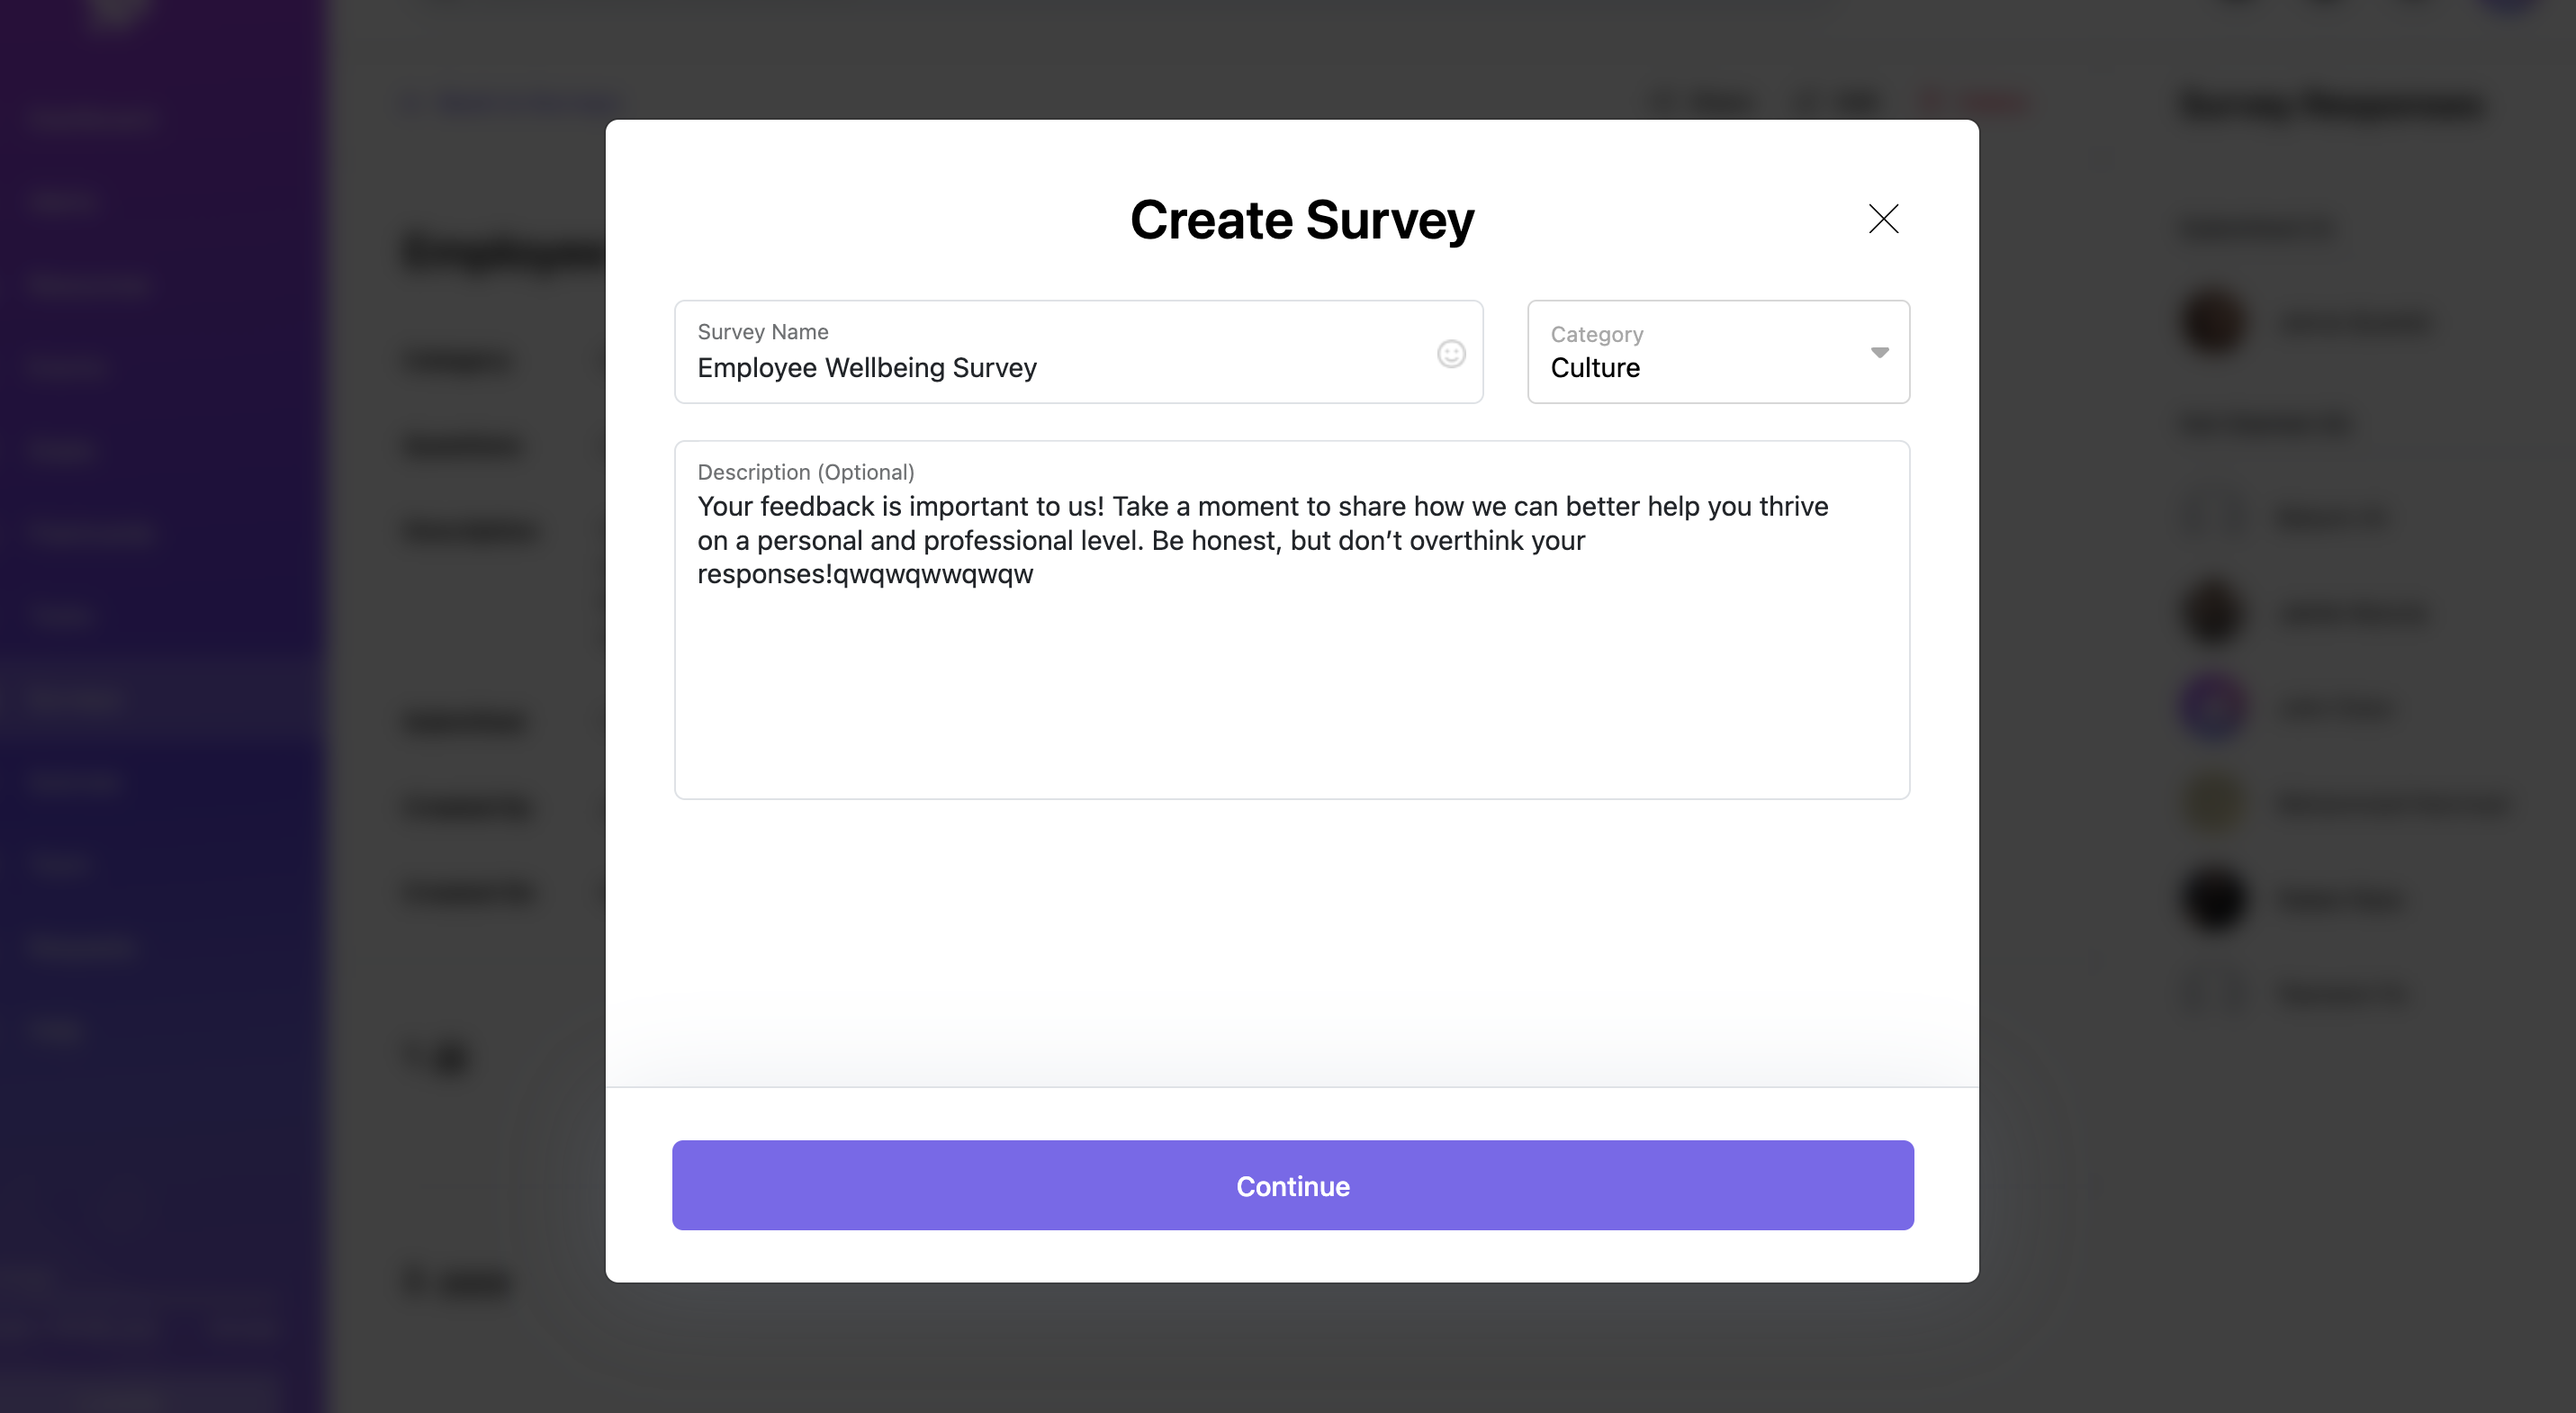Select the second brown avatar in respondents list

(2214, 611)
